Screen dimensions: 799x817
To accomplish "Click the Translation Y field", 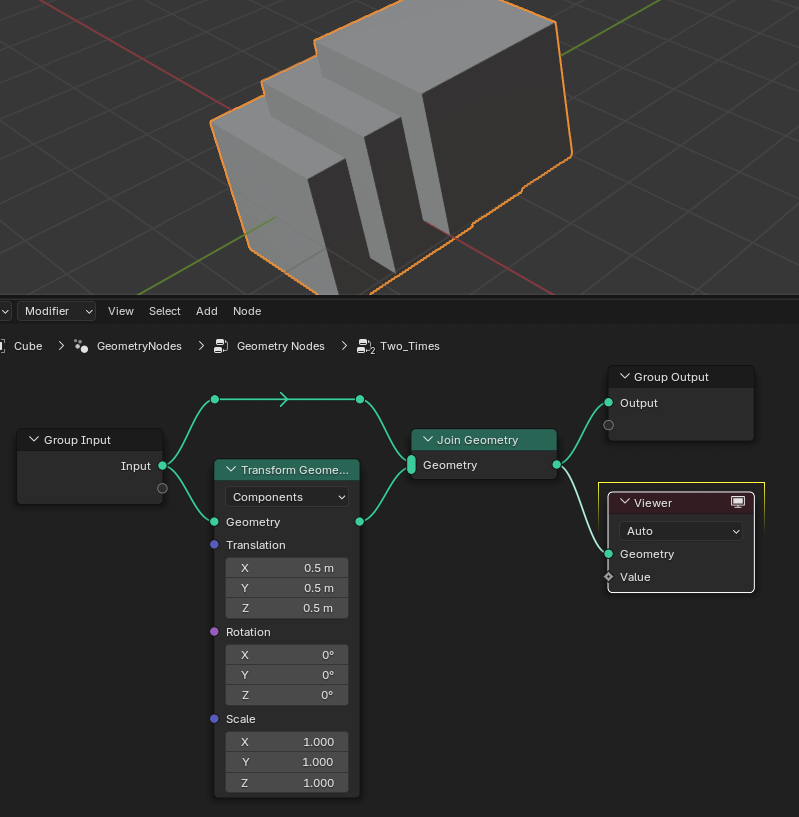I will [x=287, y=588].
